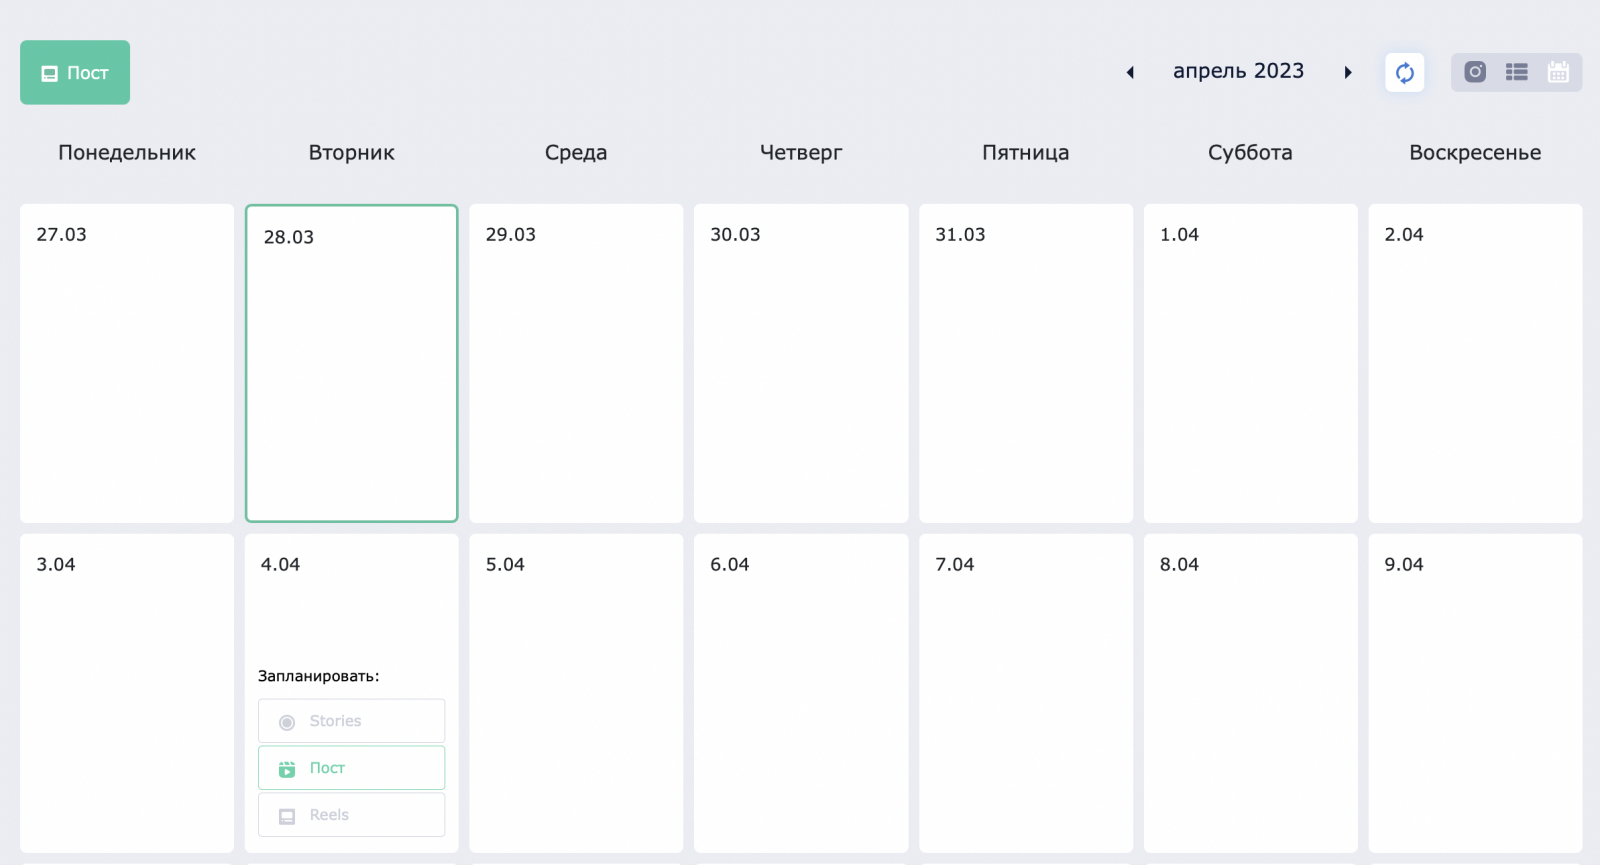This screenshot has height=865, width=1600.
Task: Select the 27.03 Monday cell
Action: click(127, 363)
